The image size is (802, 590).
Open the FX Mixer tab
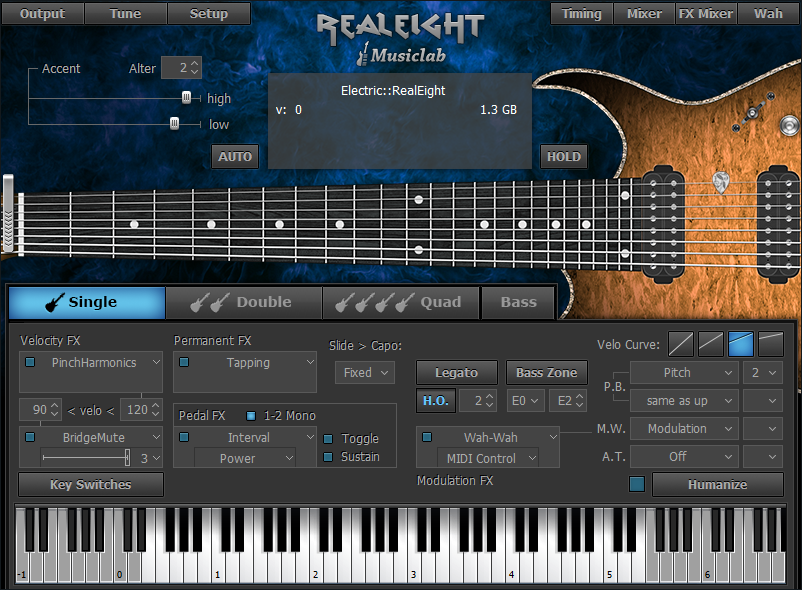tap(705, 14)
